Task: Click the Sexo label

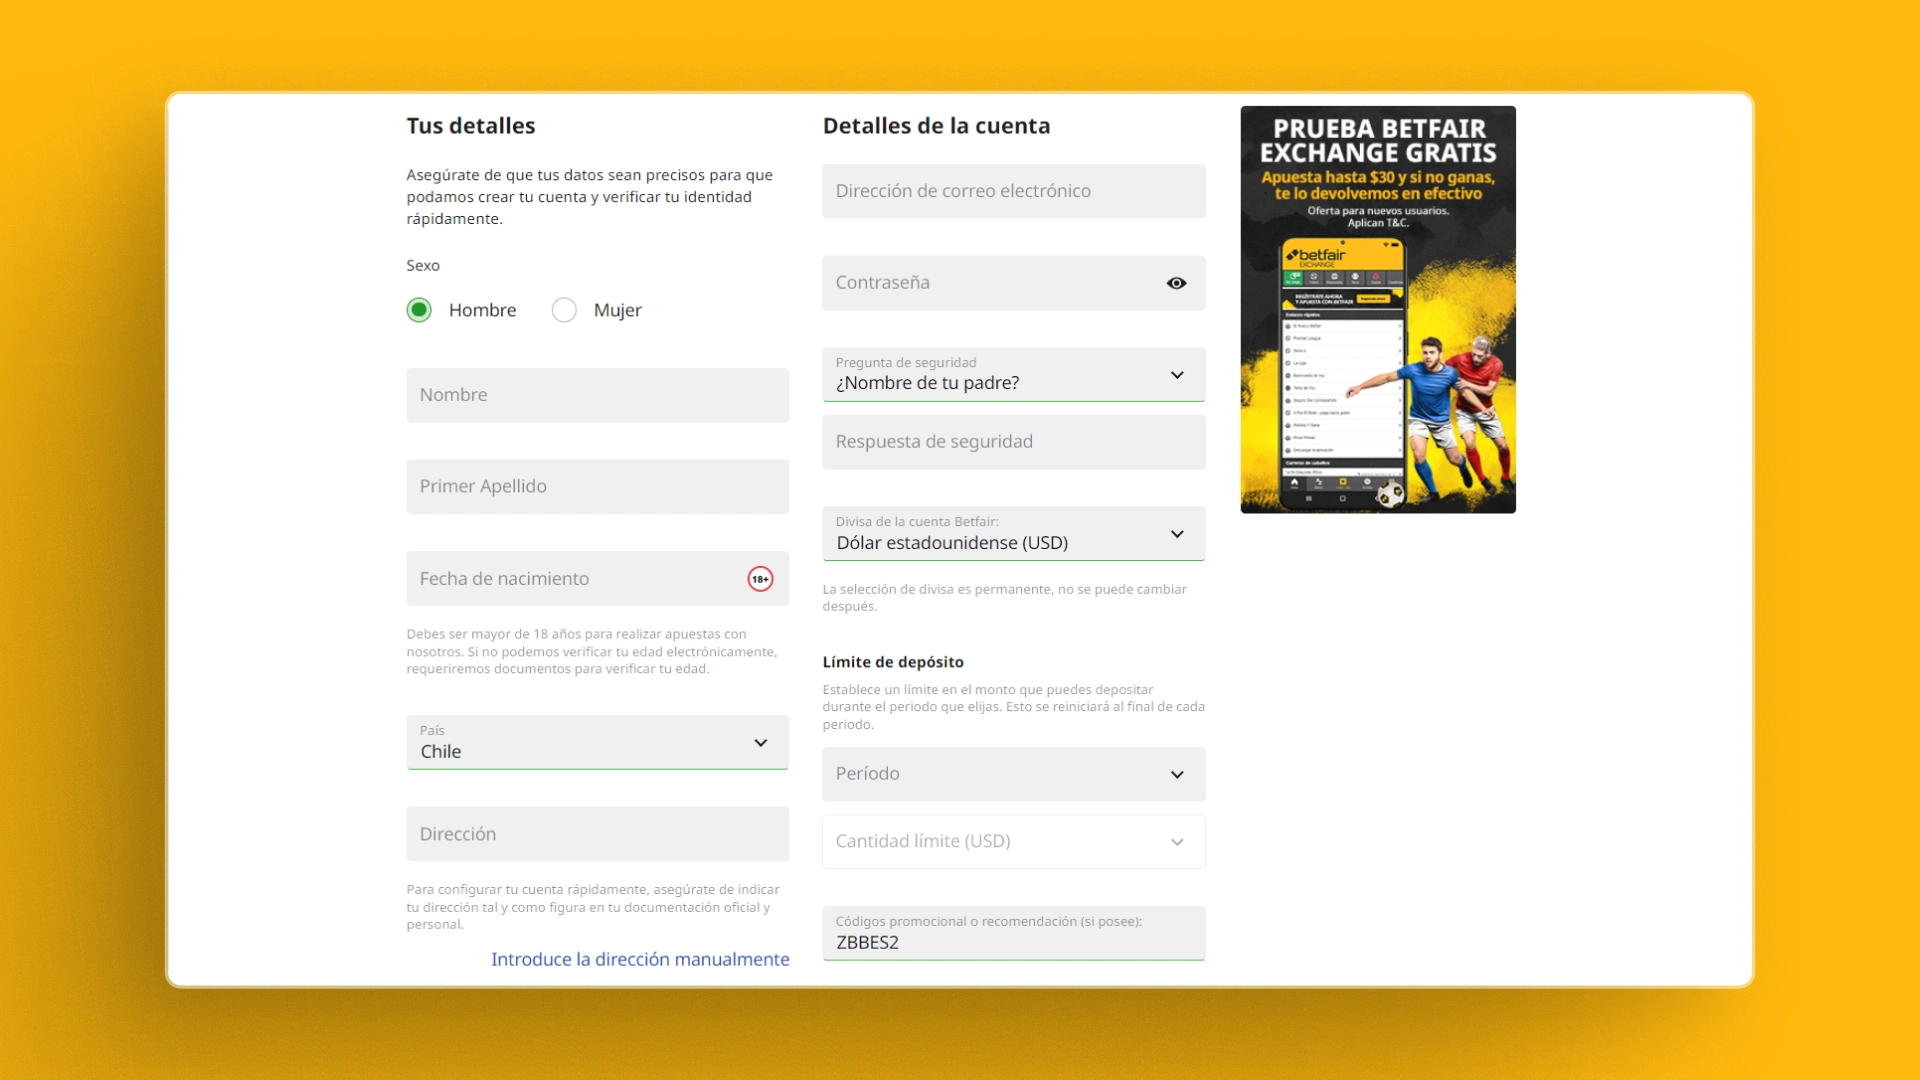Action: 423,265
